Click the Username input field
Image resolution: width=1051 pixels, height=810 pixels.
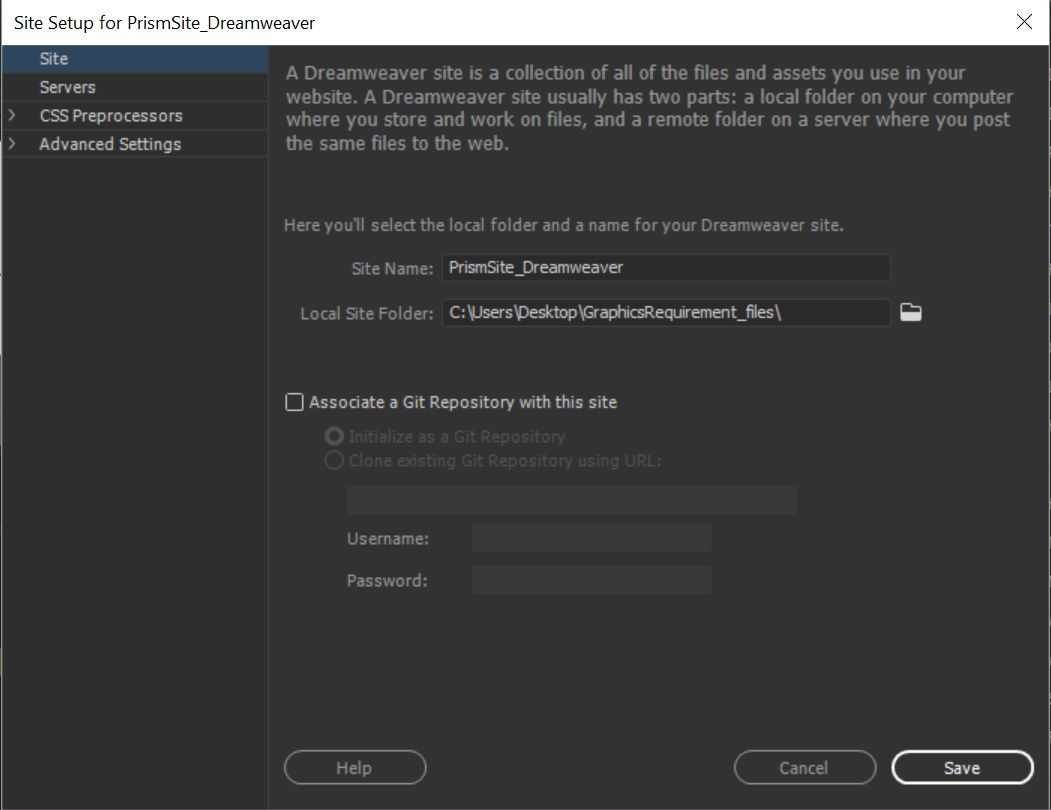pyautogui.click(x=591, y=538)
